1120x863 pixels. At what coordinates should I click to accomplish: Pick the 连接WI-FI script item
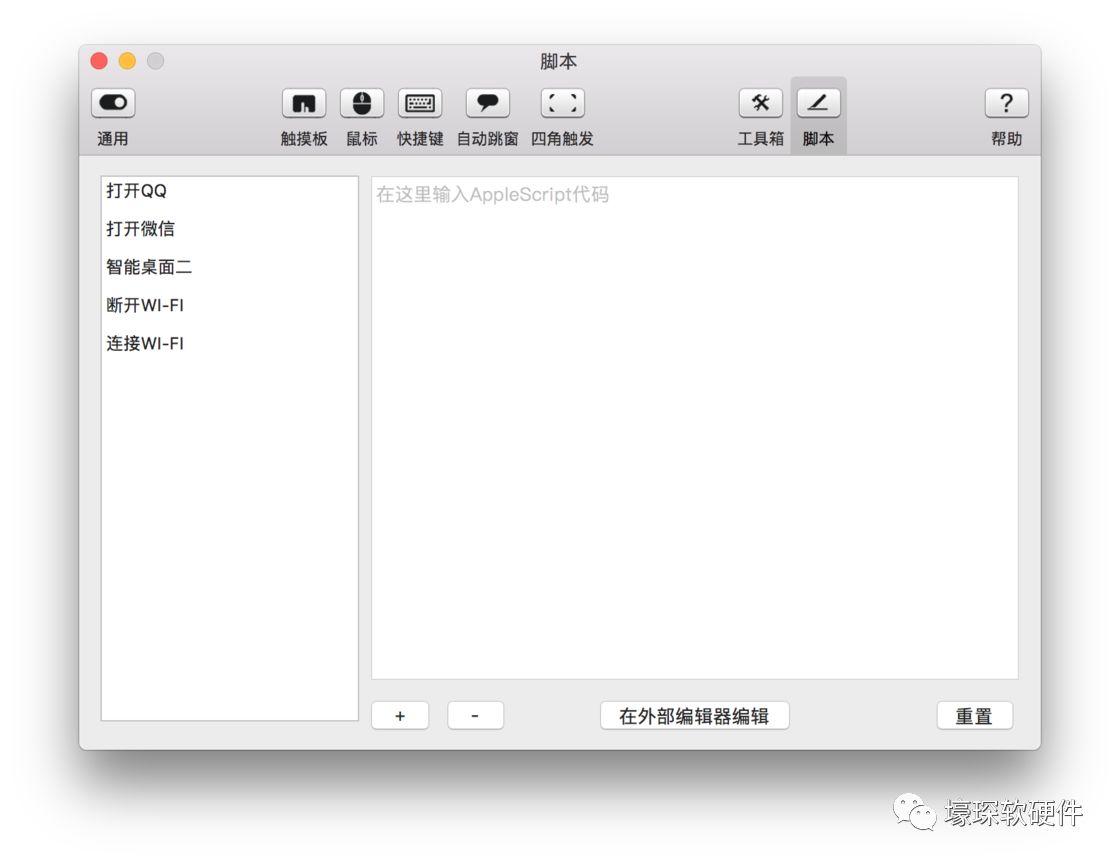click(x=145, y=343)
